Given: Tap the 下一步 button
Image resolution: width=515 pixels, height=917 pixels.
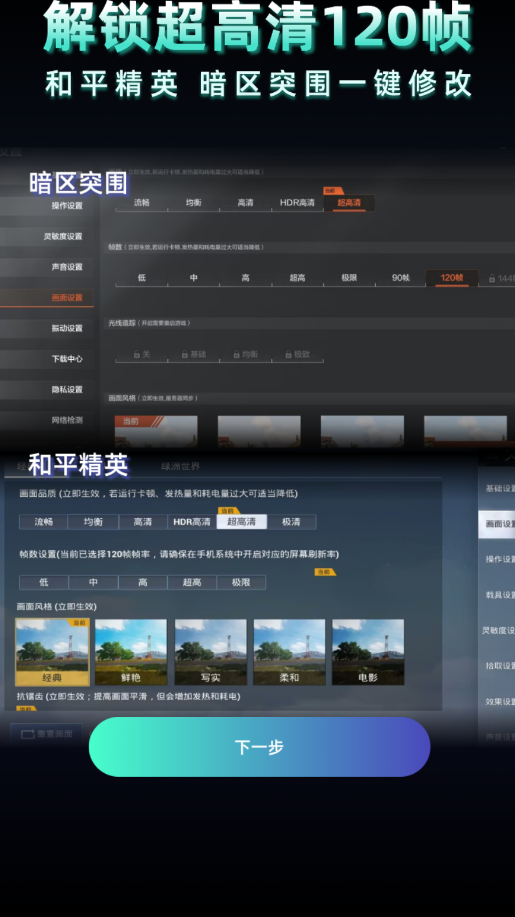Looking at the screenshot, I should click(x=260, y=747).
